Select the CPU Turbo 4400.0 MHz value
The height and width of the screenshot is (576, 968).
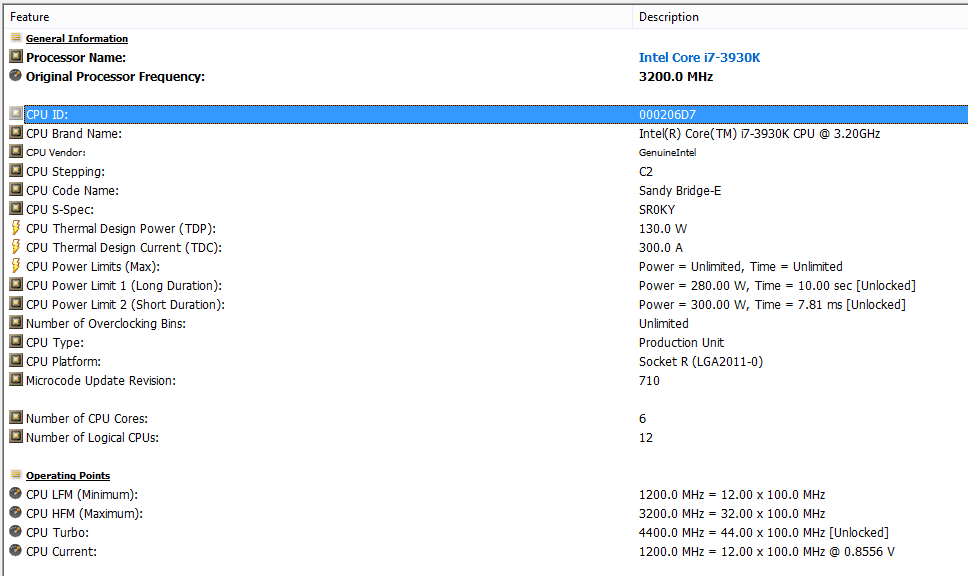pyautogui.click(x=764, y=533)
